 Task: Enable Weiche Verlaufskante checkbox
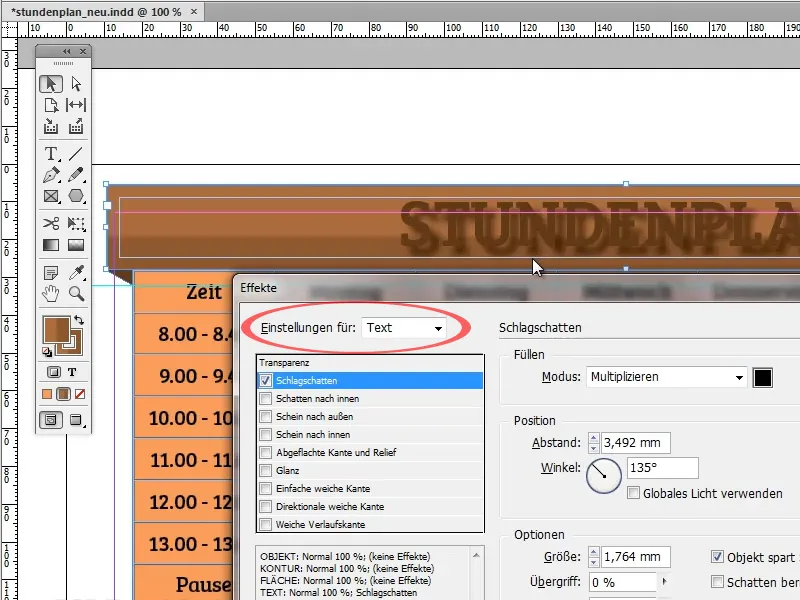[x=265, y=524]
